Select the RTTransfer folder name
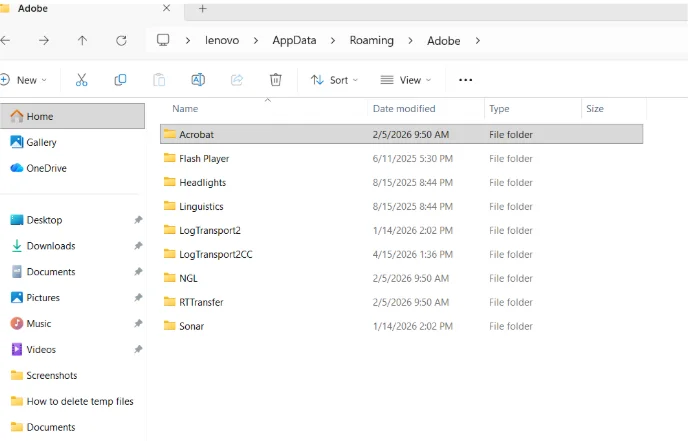This screenshot has width=688, height=441. (x=201, y=302)
